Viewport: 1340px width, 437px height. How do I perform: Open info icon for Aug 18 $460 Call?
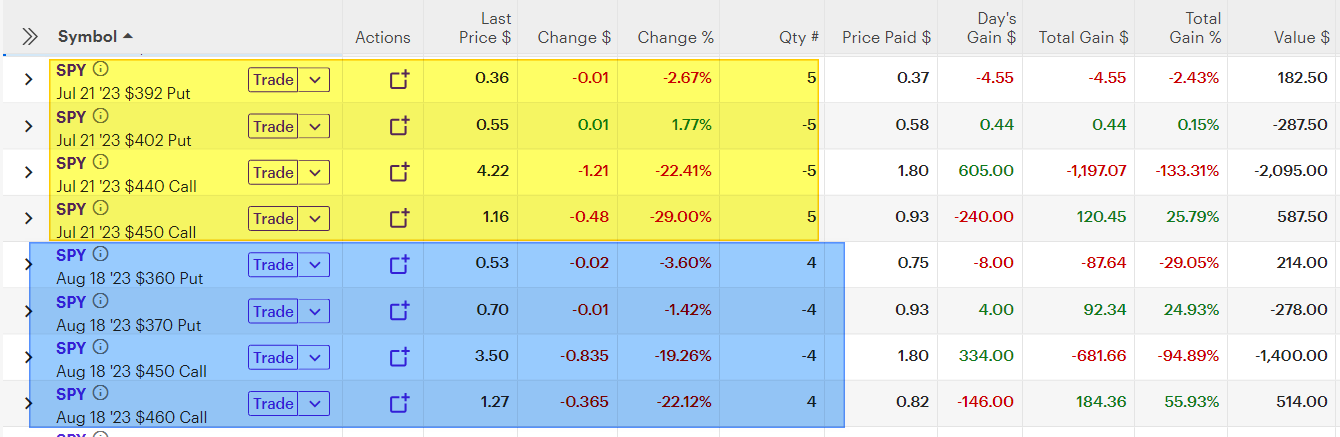coord(100,394)
